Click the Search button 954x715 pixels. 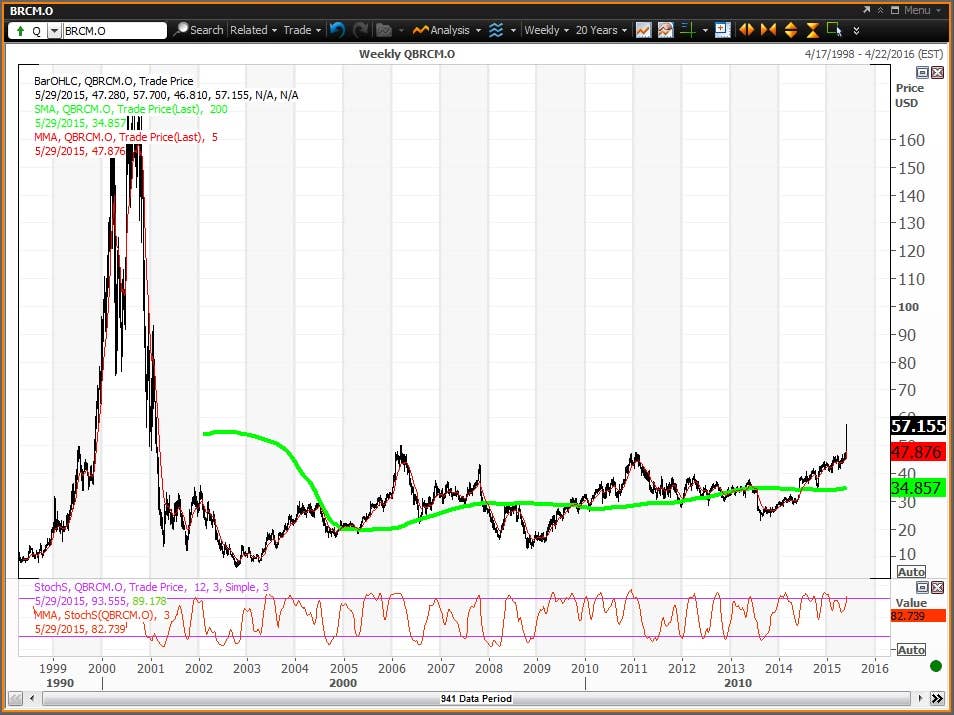(198, 30)
